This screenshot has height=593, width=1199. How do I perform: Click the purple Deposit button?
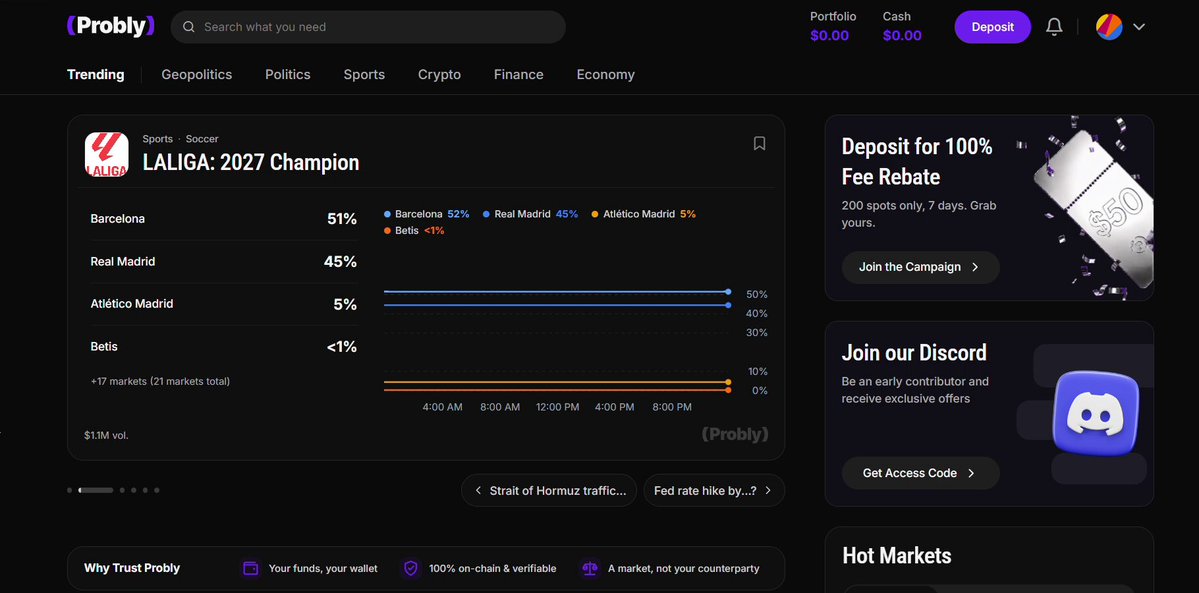[x=993, y=27]
